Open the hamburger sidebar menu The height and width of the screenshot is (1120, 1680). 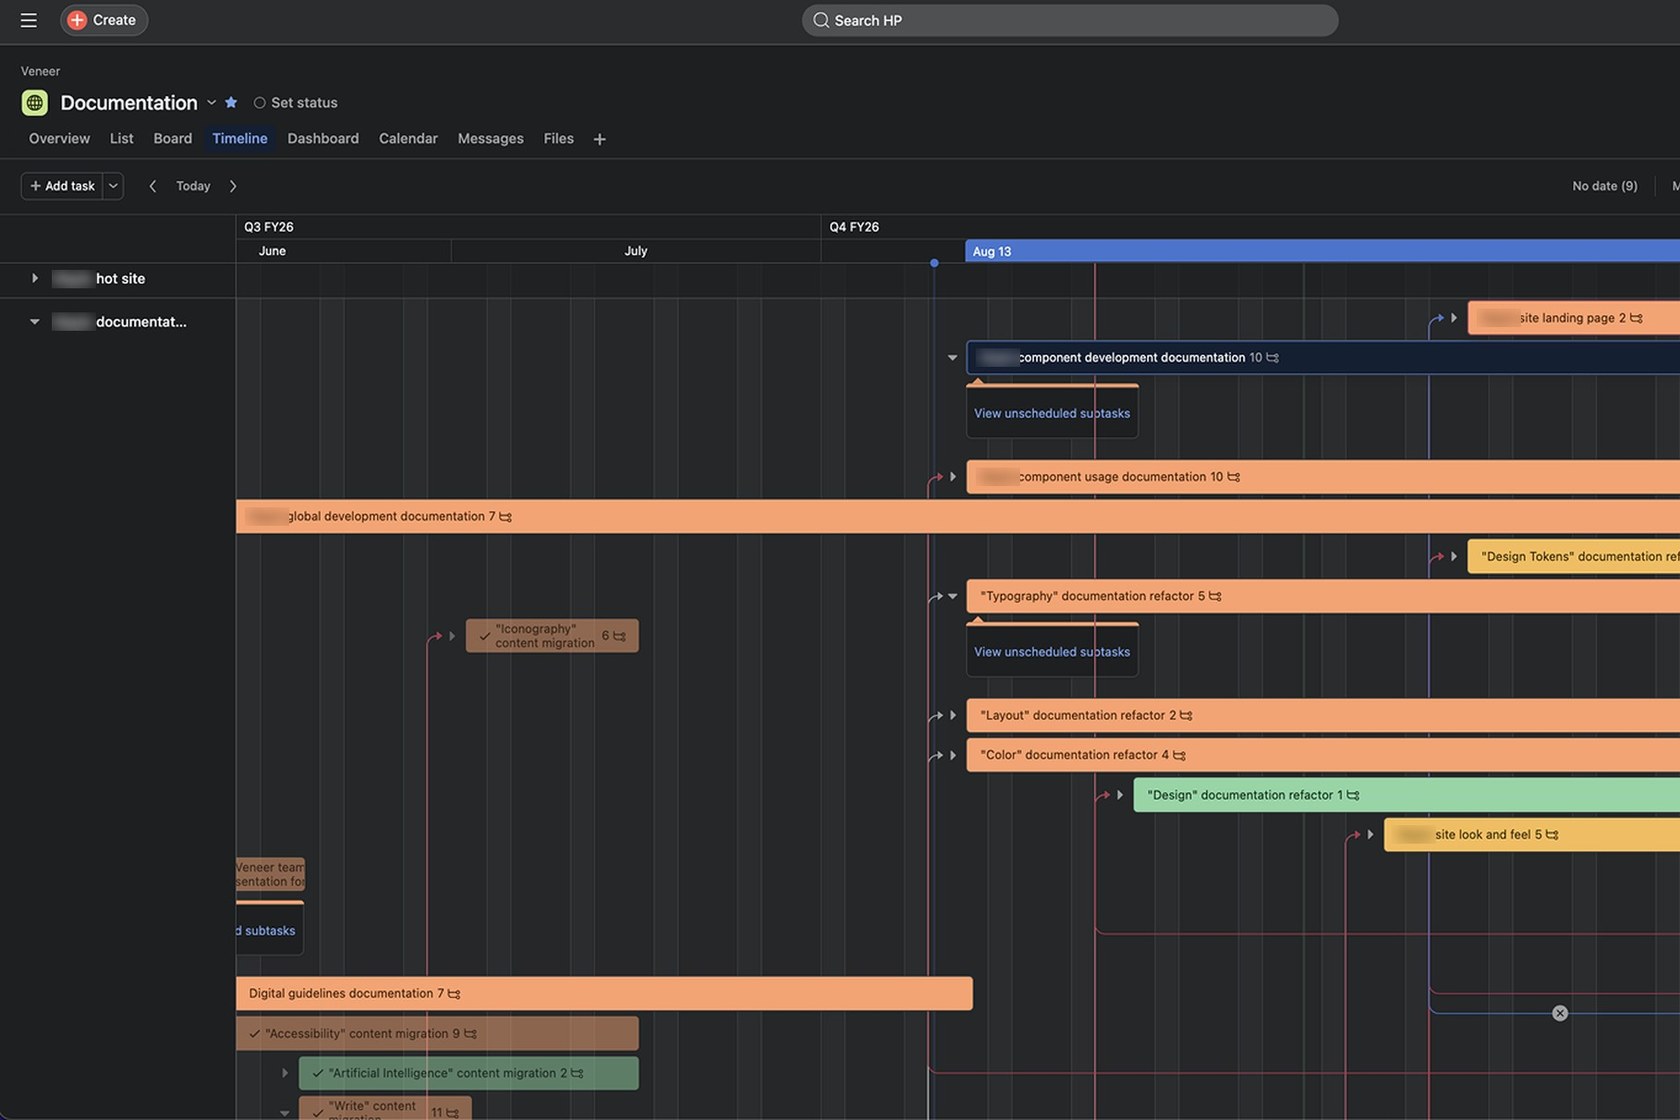[x=28, y=20]
